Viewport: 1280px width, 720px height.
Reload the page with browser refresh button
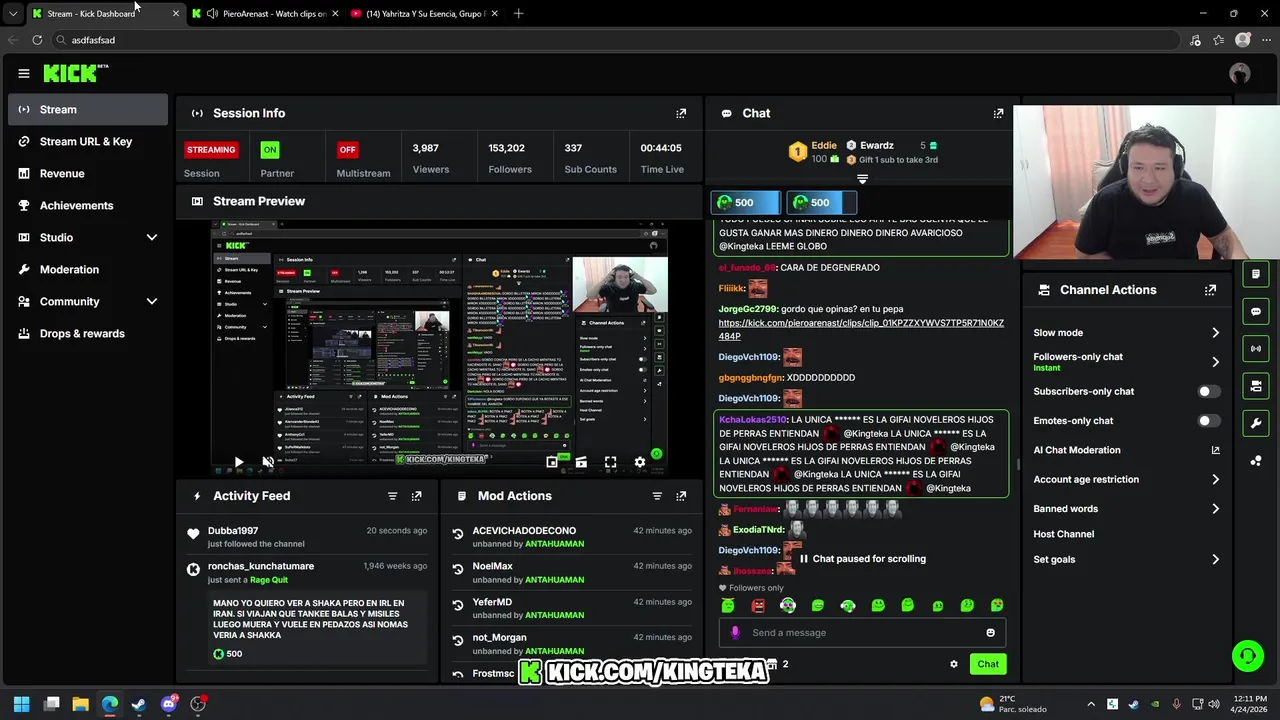[x=37, y=40]
